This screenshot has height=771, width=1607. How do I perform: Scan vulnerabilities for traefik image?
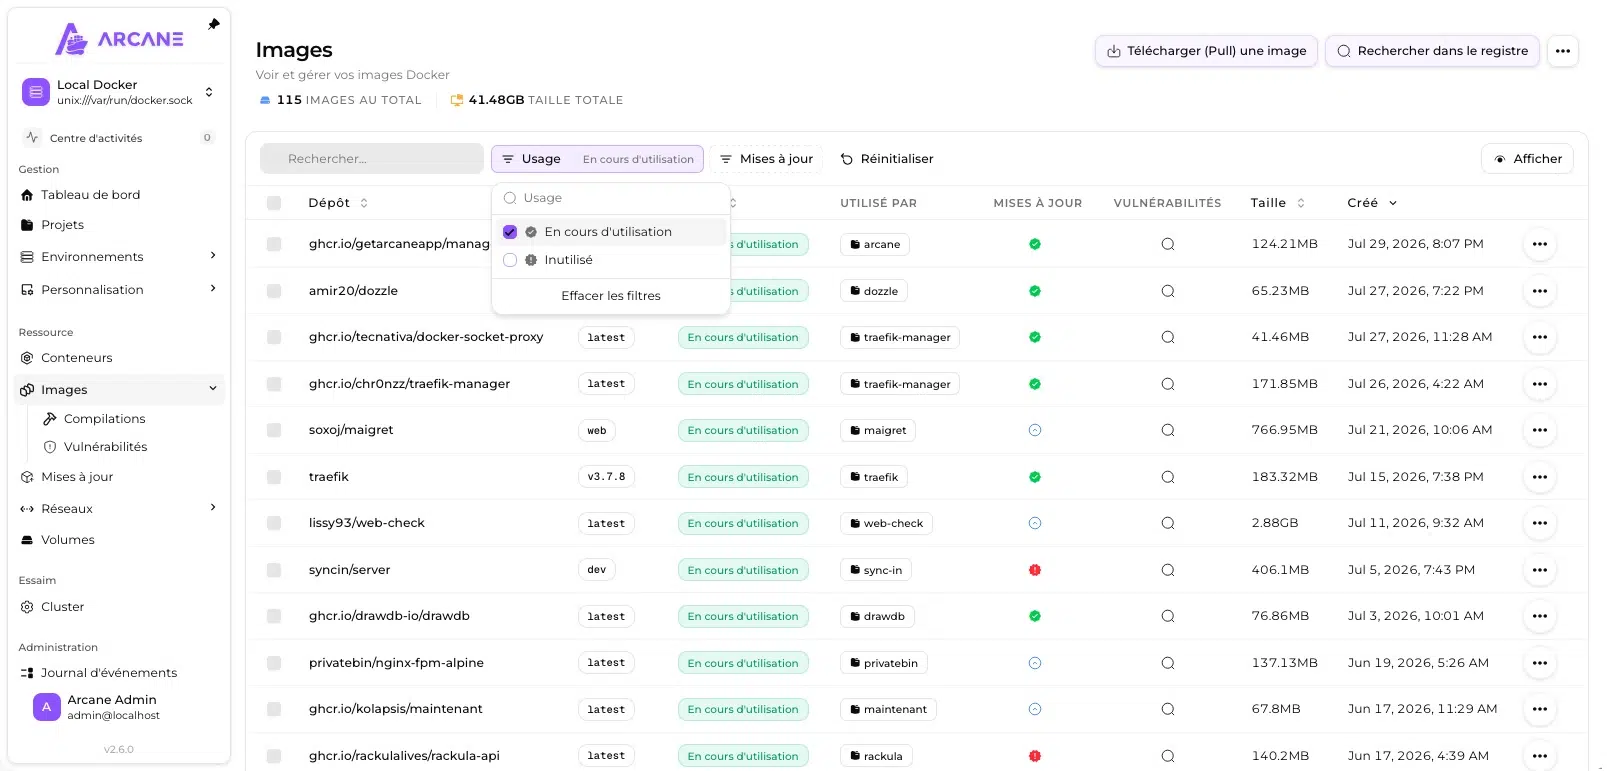(x=1167, y=477)
